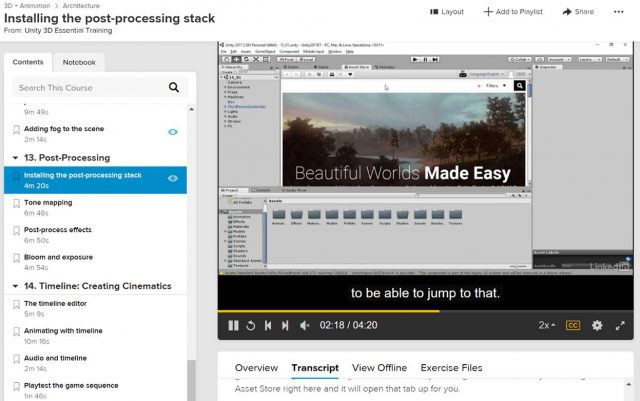
Task: Click the contents list scrollbar thumb
Action: click(x=191, y=380)
